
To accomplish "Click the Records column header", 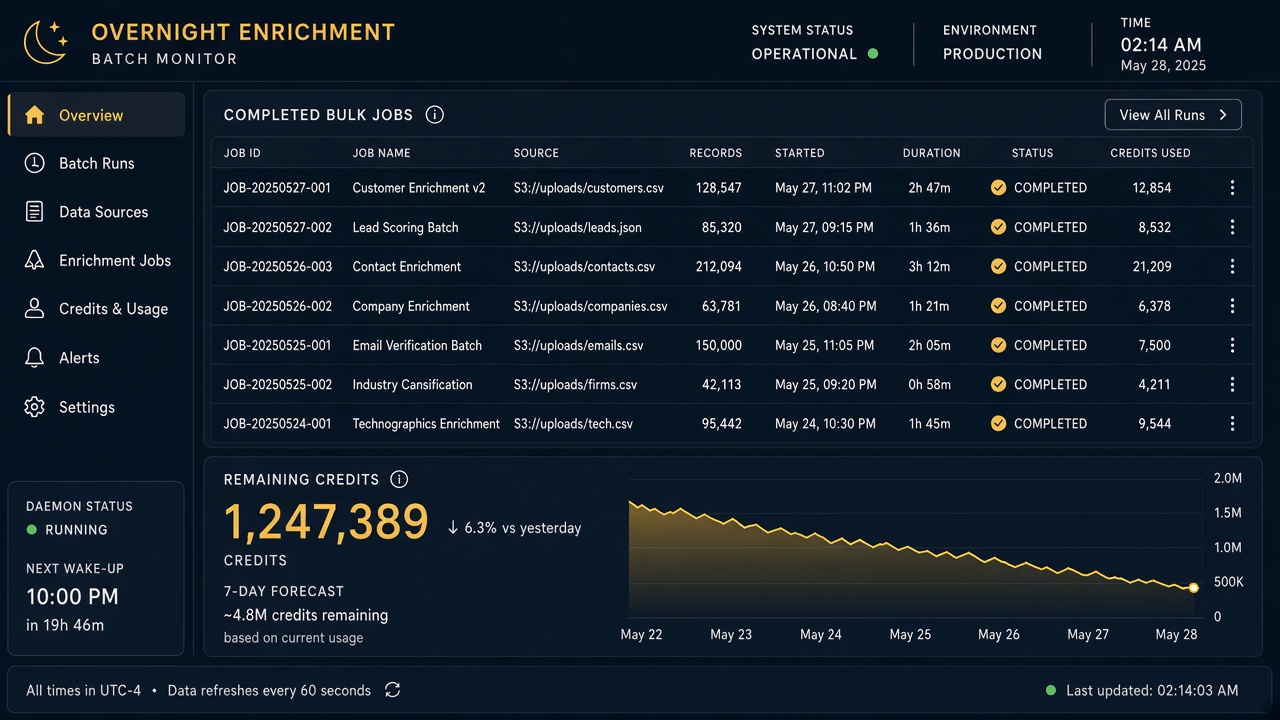I will pos(715,153).
